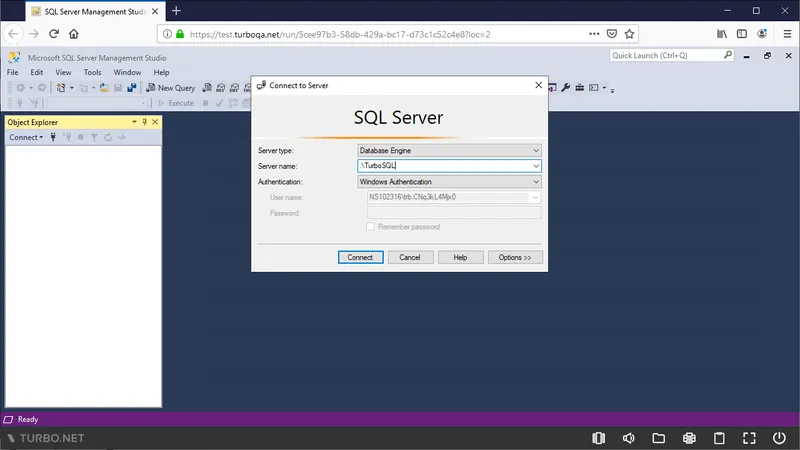
Task: Click the command window icon in toolbar
Action: pyautogui.click(x=594, y=88)
